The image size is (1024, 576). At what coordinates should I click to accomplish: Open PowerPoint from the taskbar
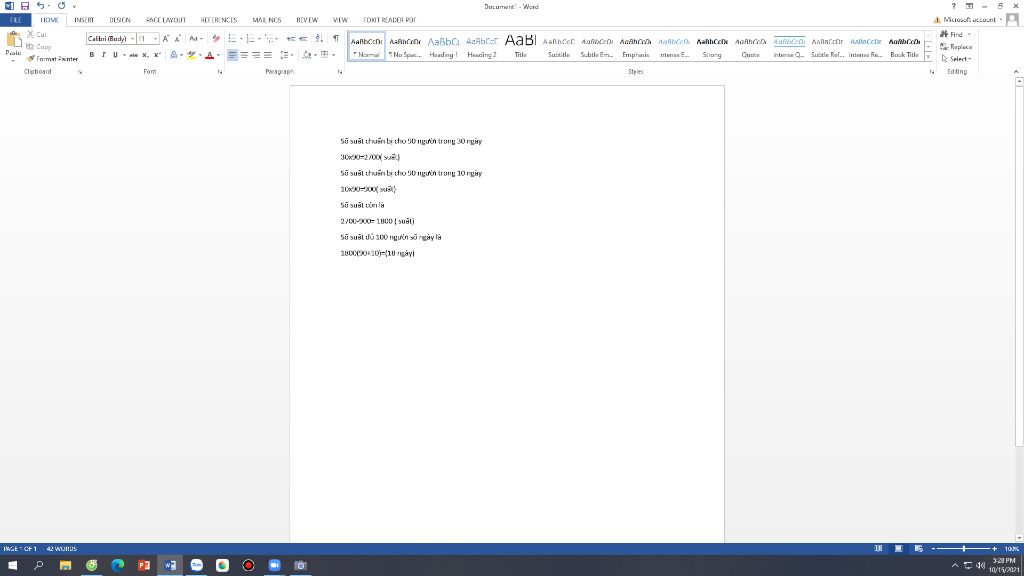143,565
